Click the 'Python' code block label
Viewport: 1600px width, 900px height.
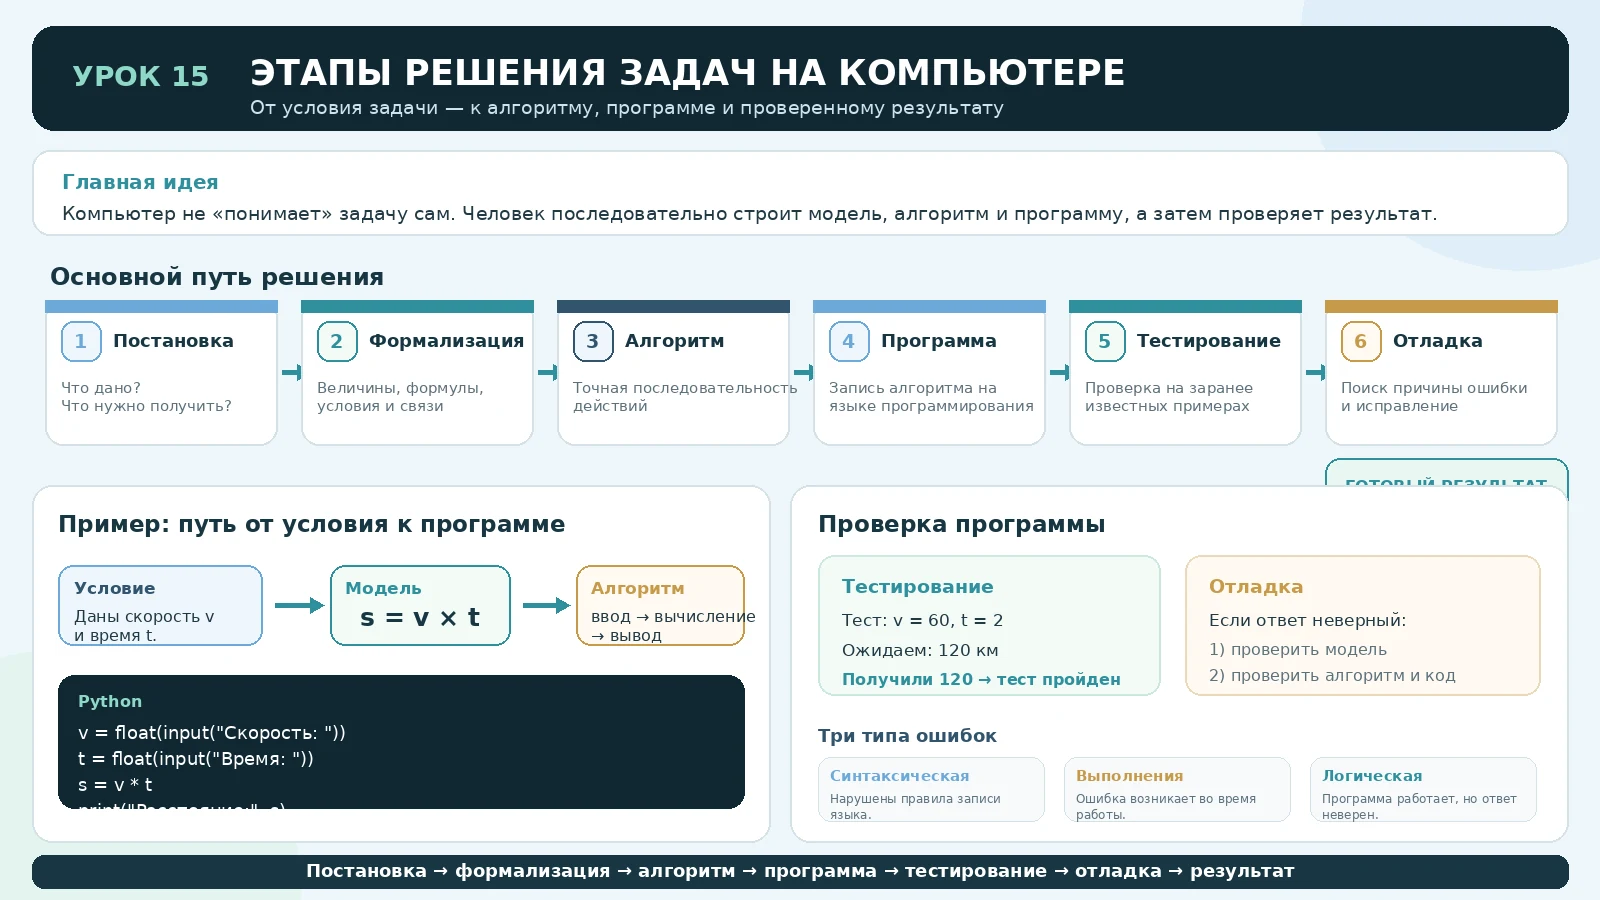tap(110, 701)
